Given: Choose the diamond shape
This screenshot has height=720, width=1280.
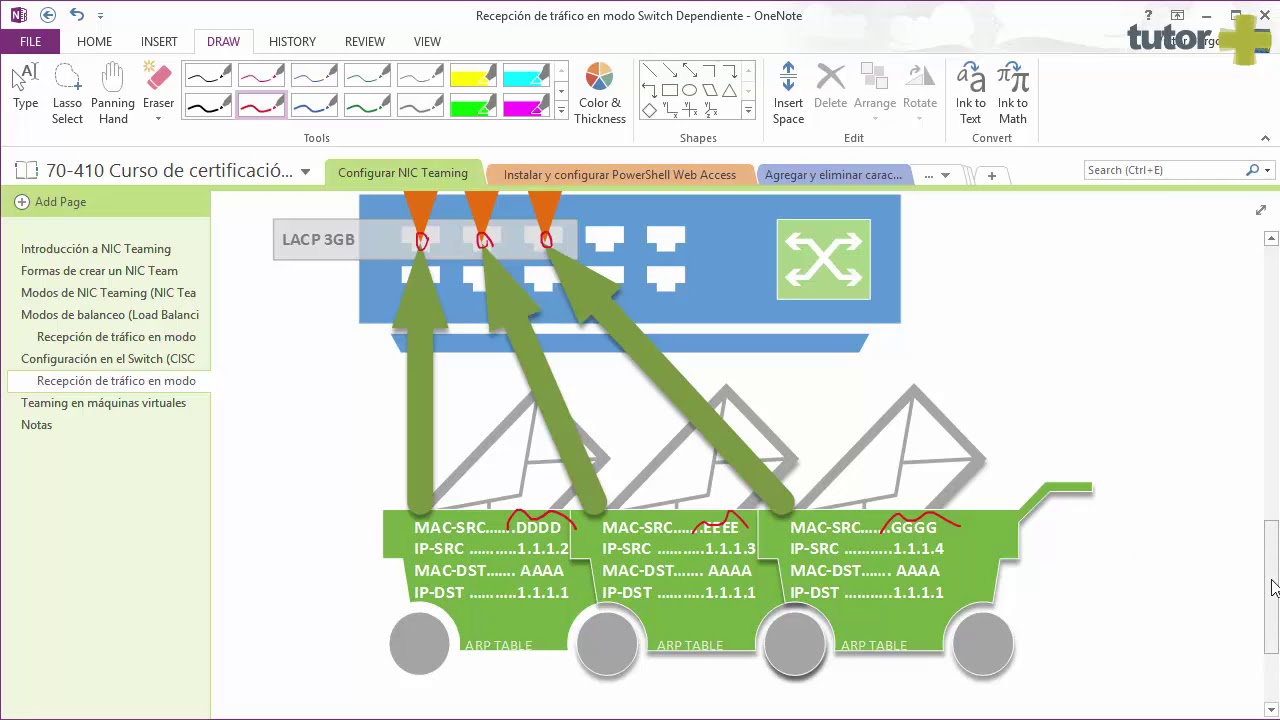Looking at the screenshot, I should coord(649,110).
